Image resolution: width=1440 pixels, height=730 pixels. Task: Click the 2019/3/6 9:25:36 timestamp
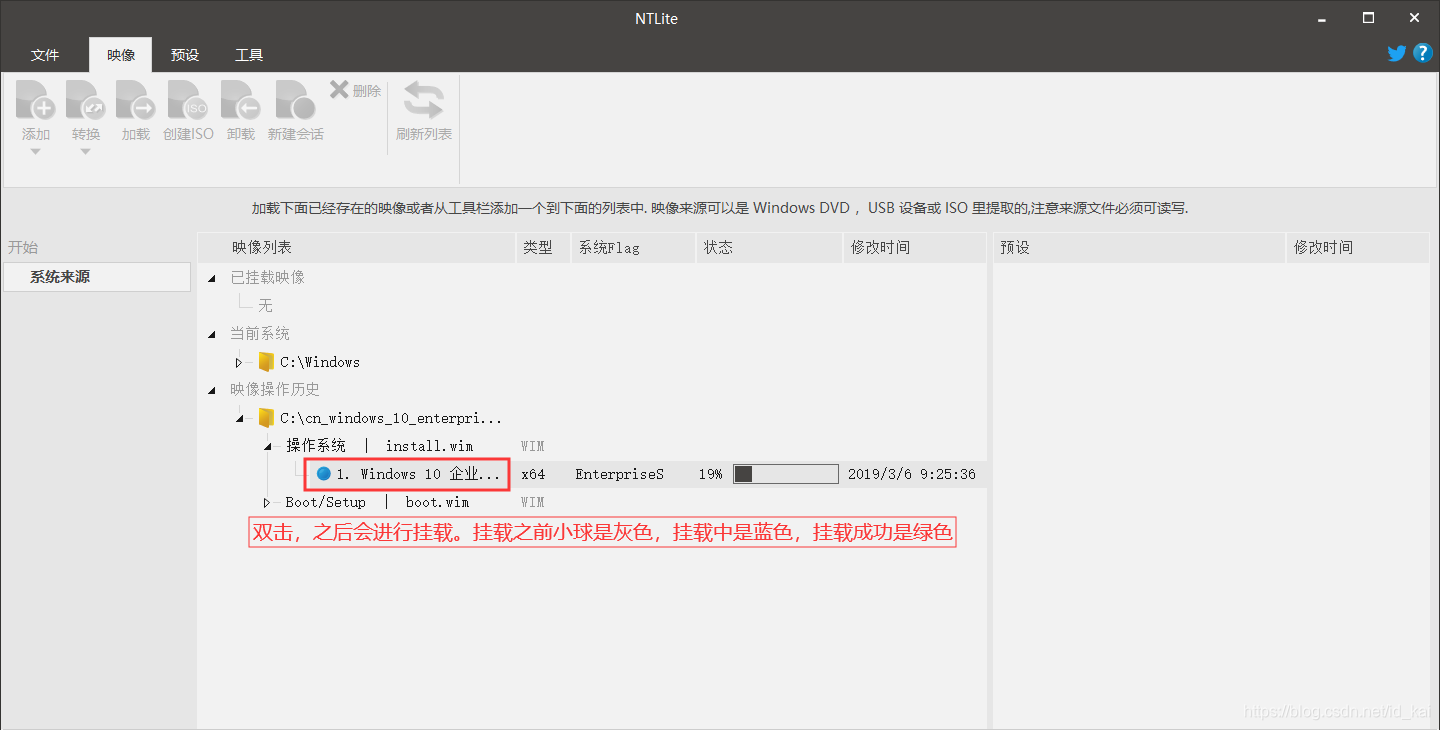click(x=911, y=474)
